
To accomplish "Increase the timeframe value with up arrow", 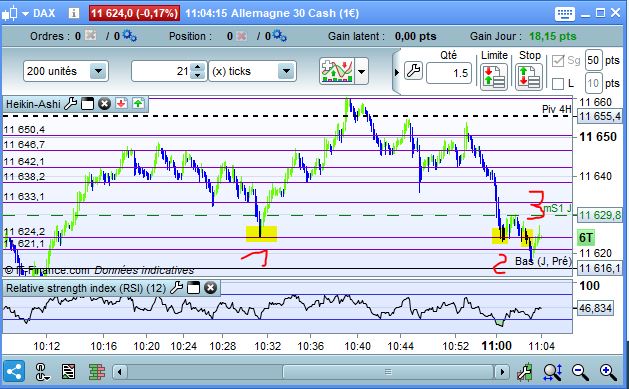I will [197, 67].
